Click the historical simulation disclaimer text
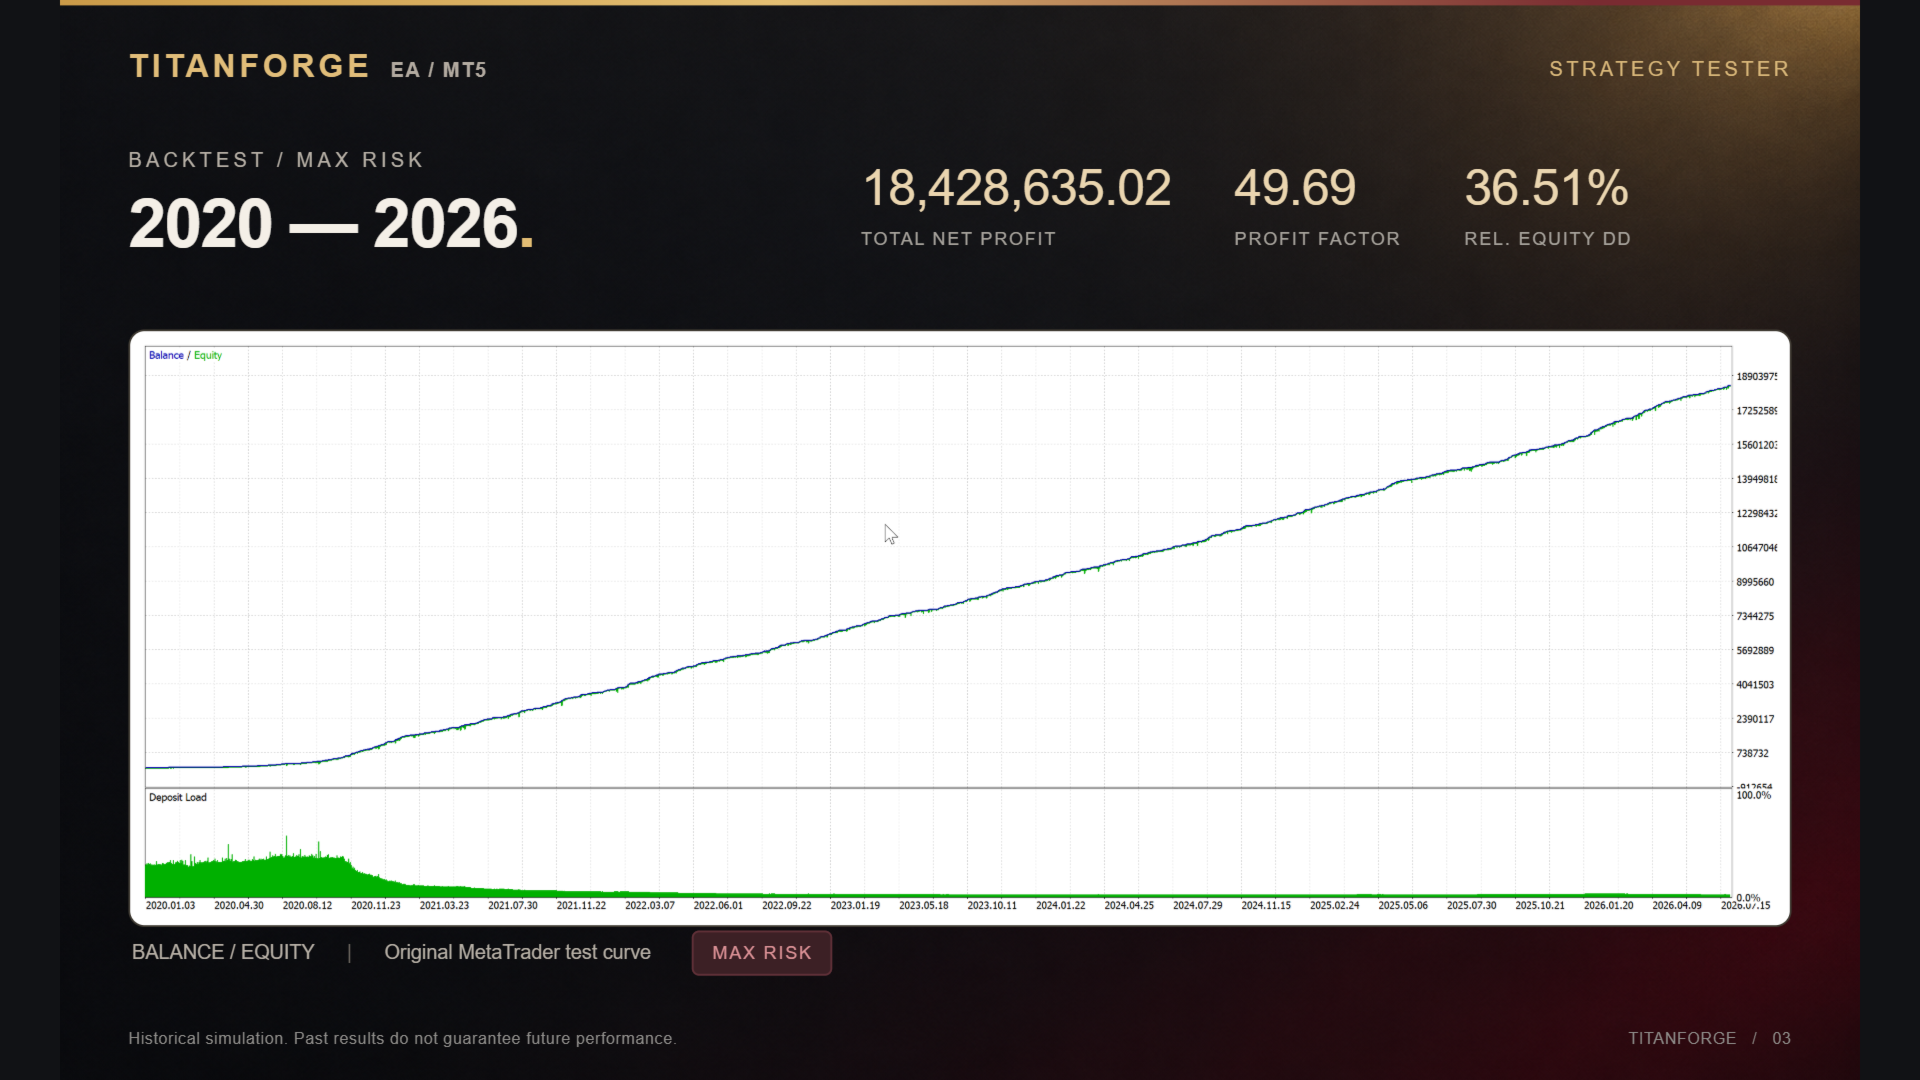Image resolution: width=1920 pixels, height=1080 pixels. [x=402, y=1038]
